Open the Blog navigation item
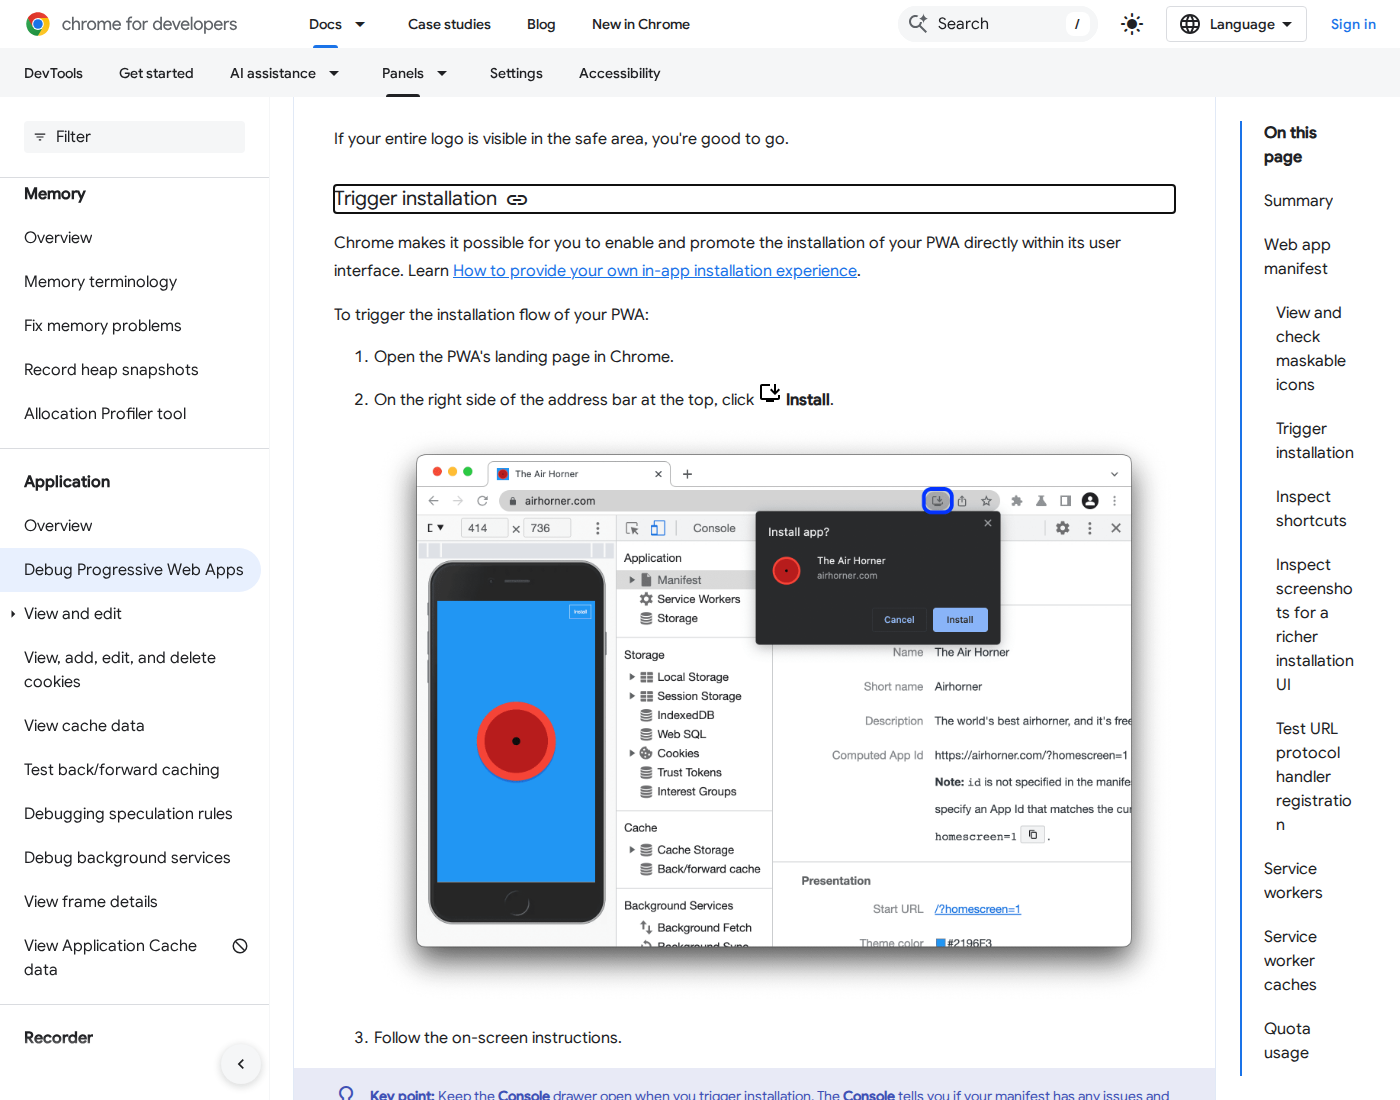Viewport: 1400px width, 1100px height. click(541, 24)
